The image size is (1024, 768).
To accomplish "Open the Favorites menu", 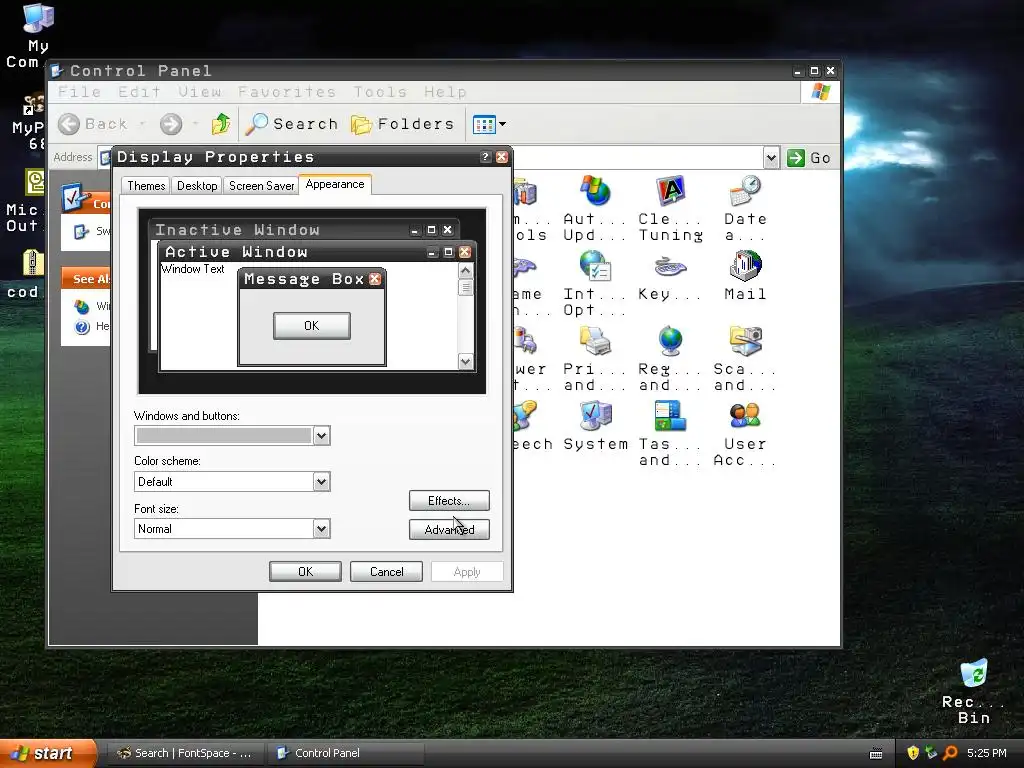I will click(287, 92).
